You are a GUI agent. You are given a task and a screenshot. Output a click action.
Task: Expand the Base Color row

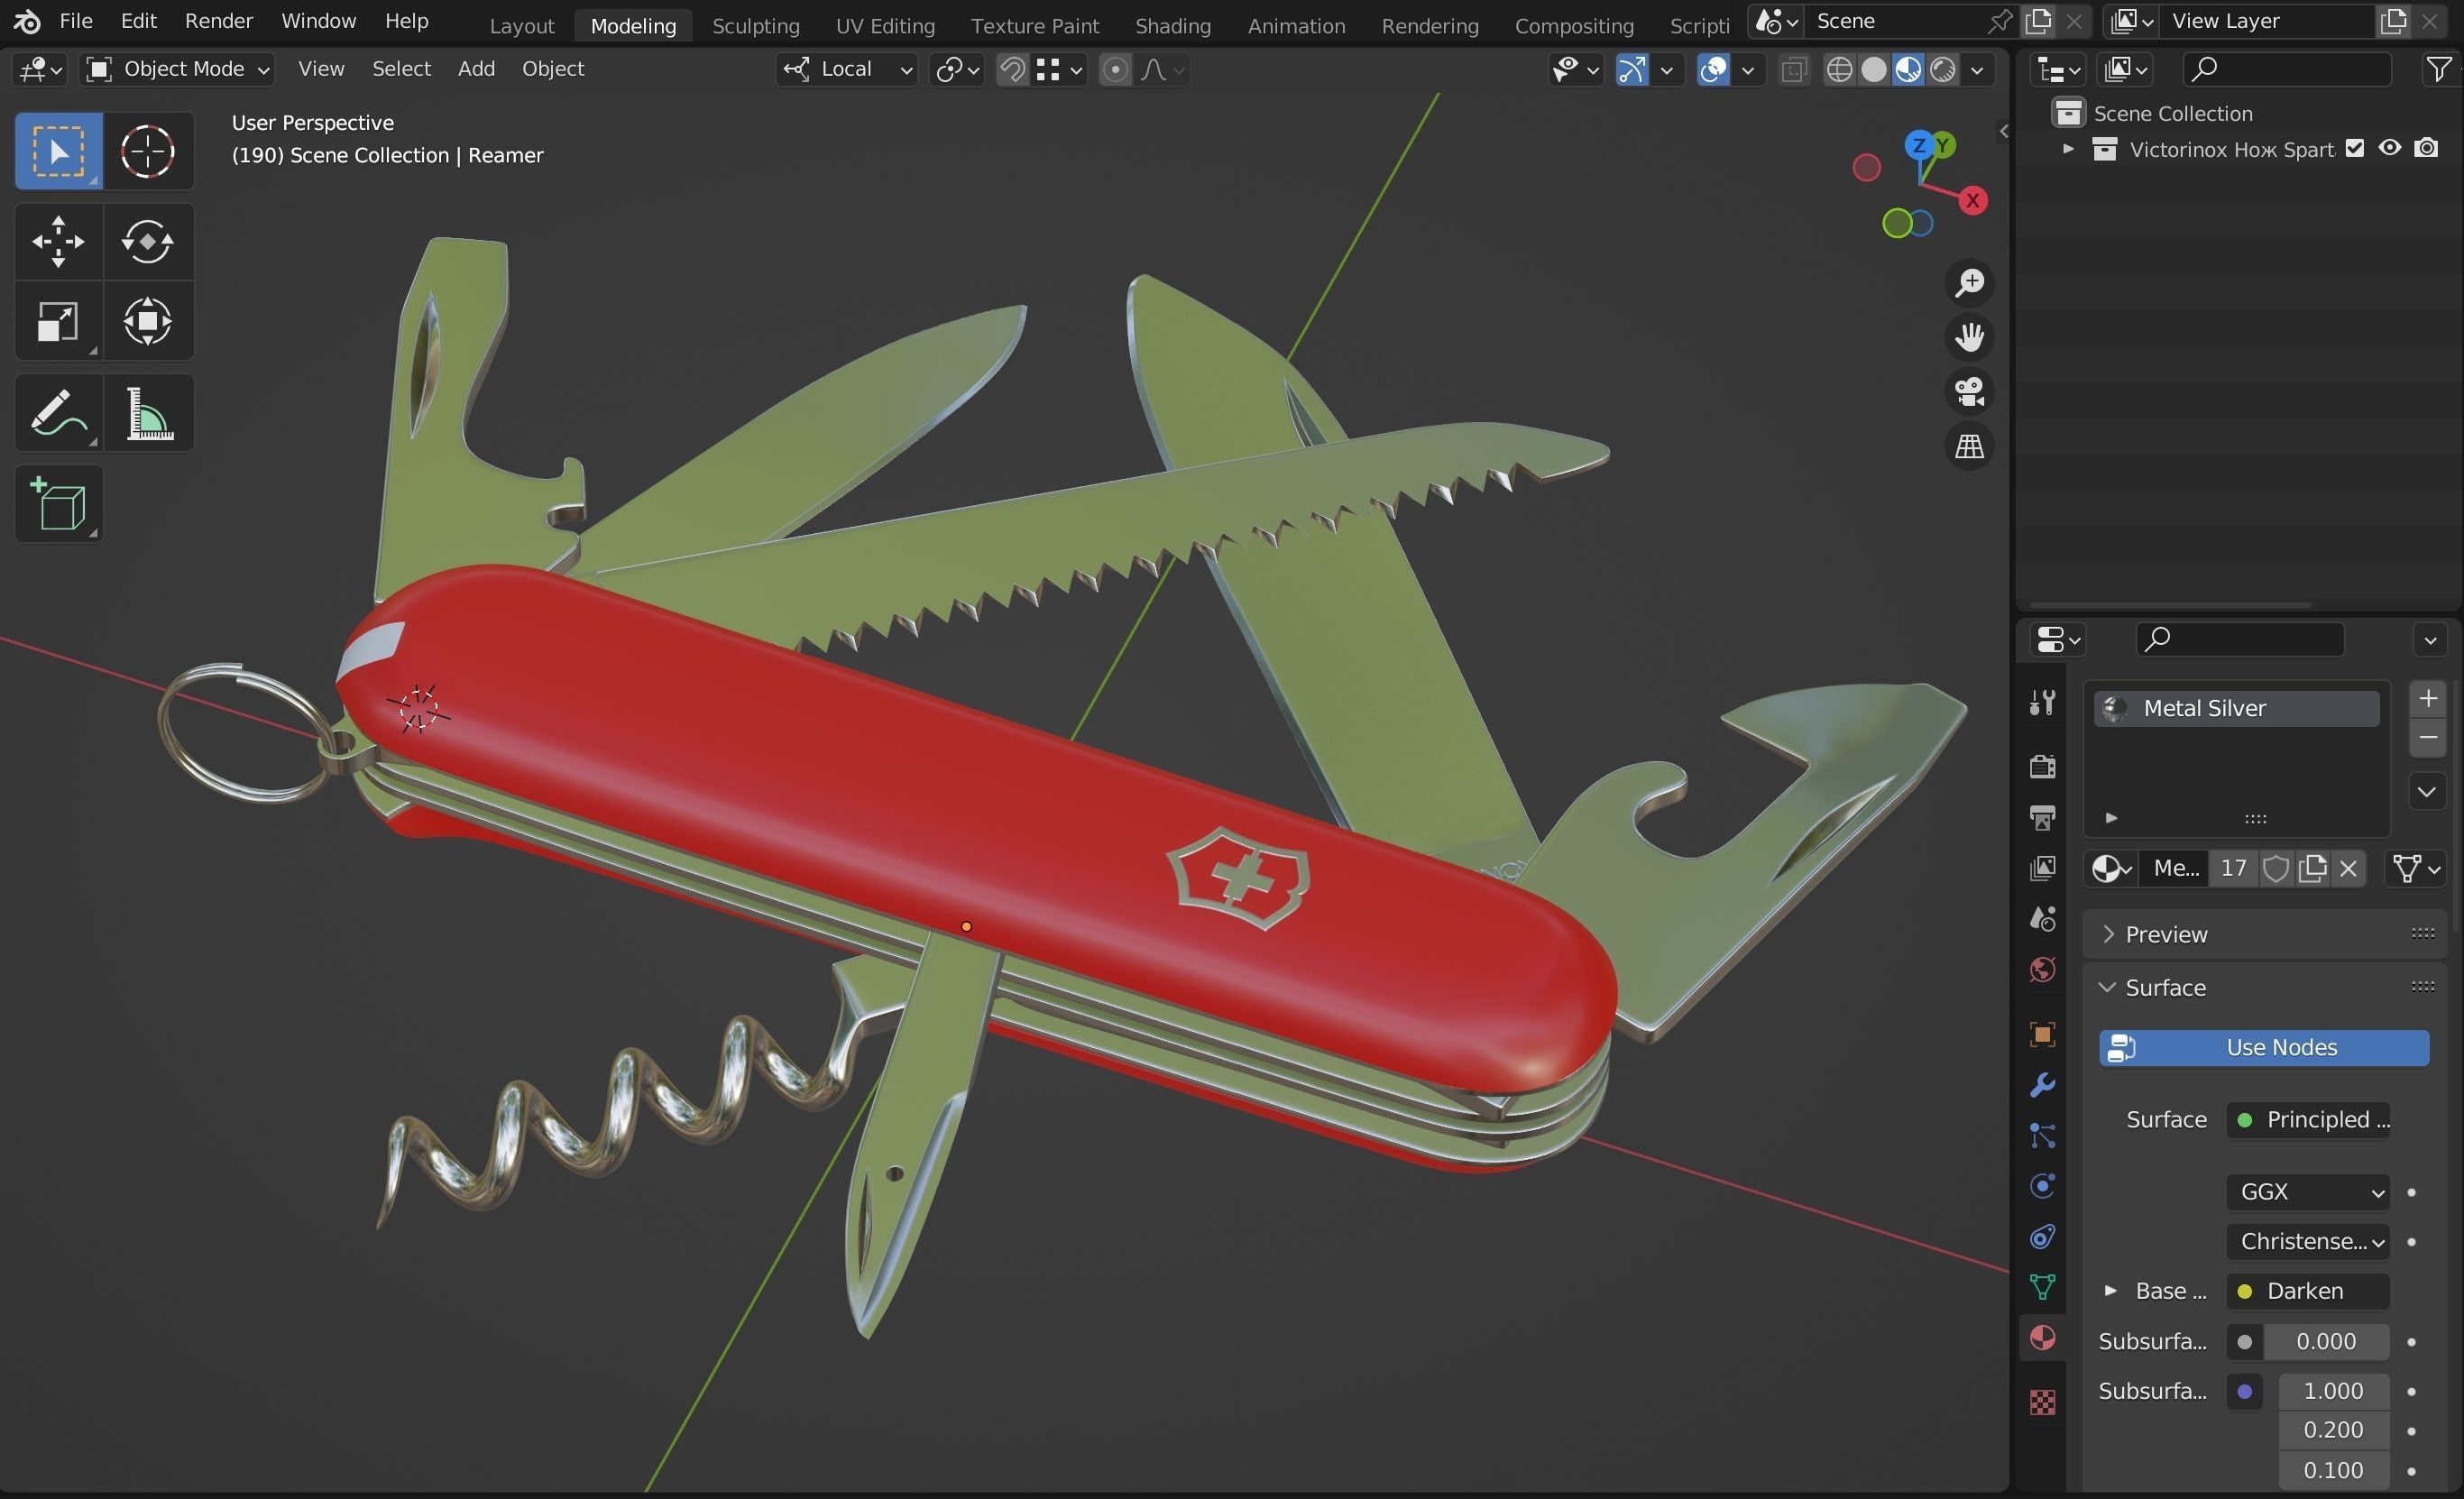pos(2110,1290)
